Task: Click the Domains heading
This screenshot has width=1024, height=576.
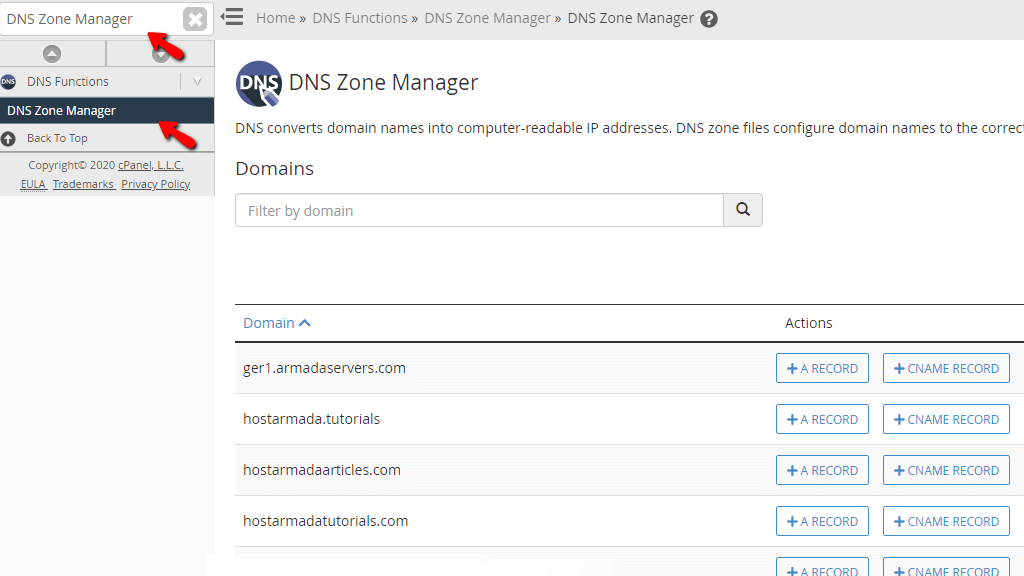Action: click(x=274, y=168)
